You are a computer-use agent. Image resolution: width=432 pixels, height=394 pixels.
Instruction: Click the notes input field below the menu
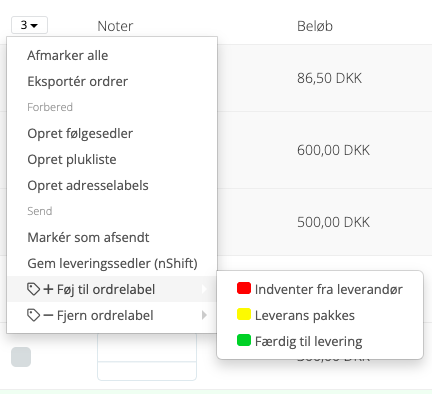point(147,357)
